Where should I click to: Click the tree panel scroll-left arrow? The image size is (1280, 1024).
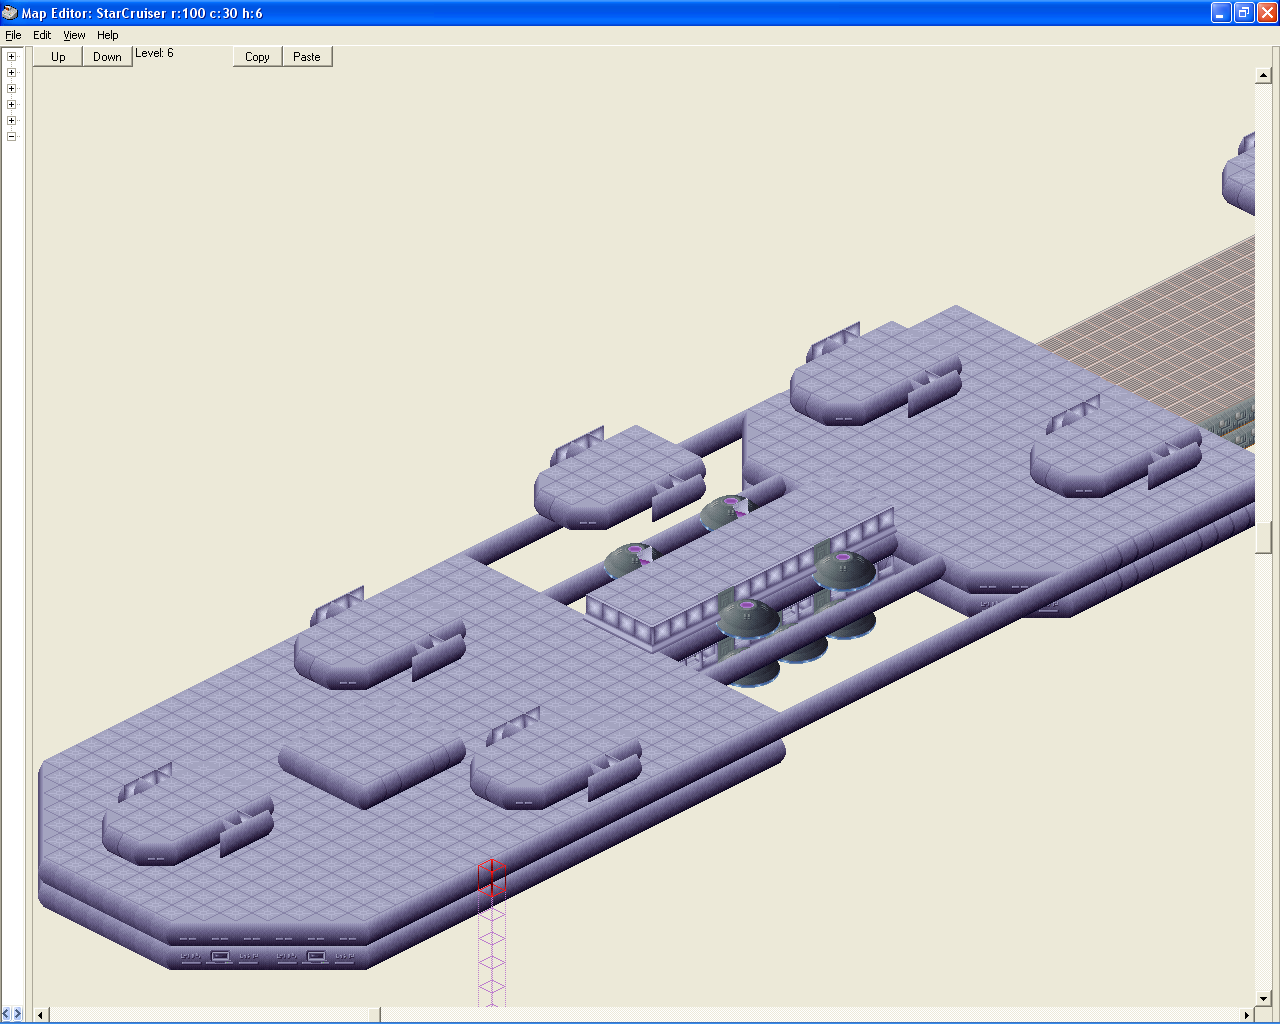click(6, 1014)
